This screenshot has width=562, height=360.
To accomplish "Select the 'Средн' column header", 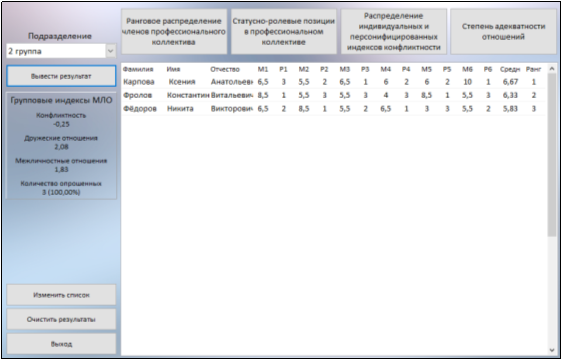I will (x=510, y=69).
